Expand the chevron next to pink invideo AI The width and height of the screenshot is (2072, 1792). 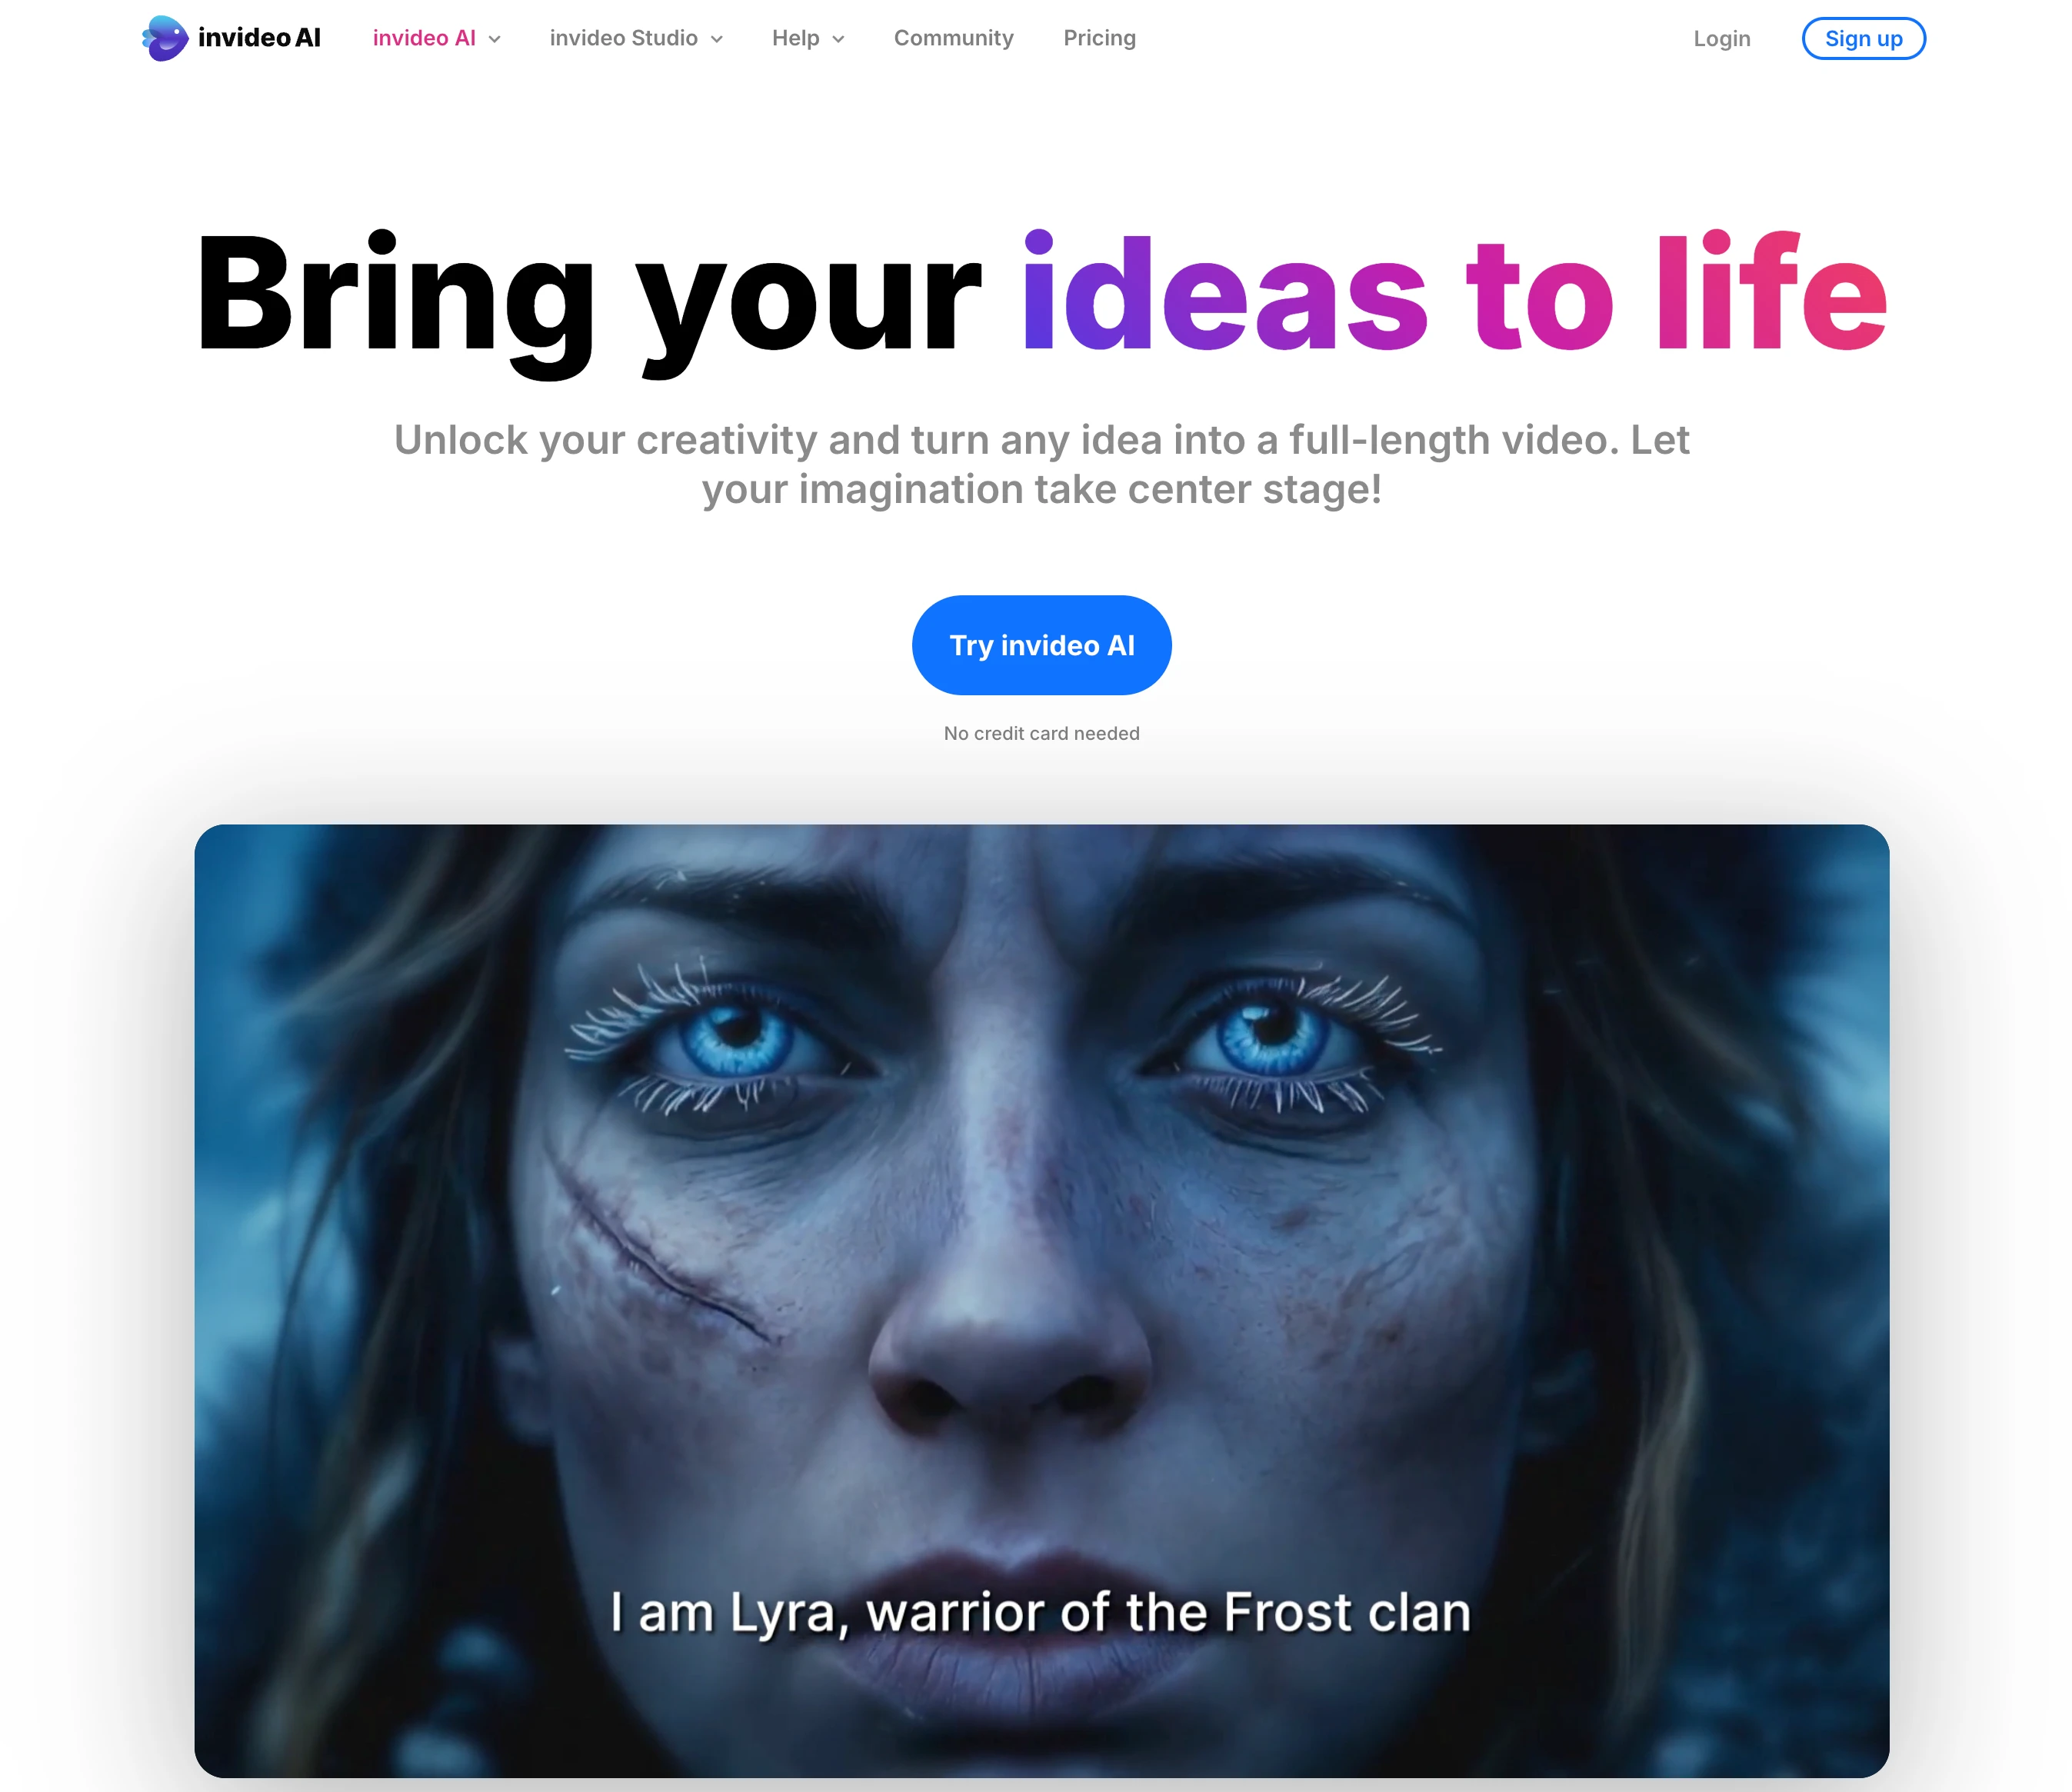(x=494, y=39)
